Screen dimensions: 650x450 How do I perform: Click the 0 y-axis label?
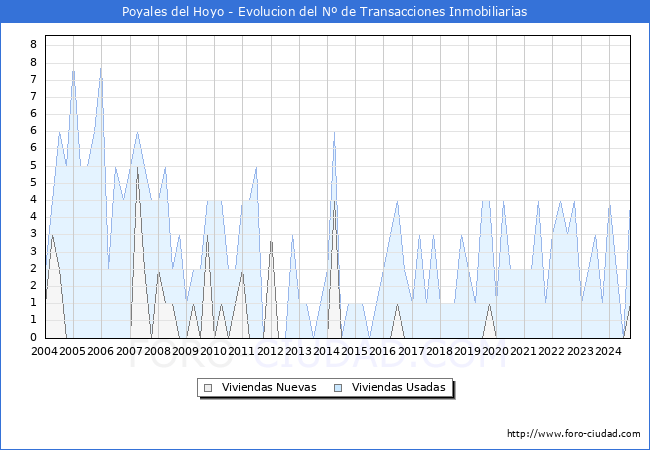[34, 337]
